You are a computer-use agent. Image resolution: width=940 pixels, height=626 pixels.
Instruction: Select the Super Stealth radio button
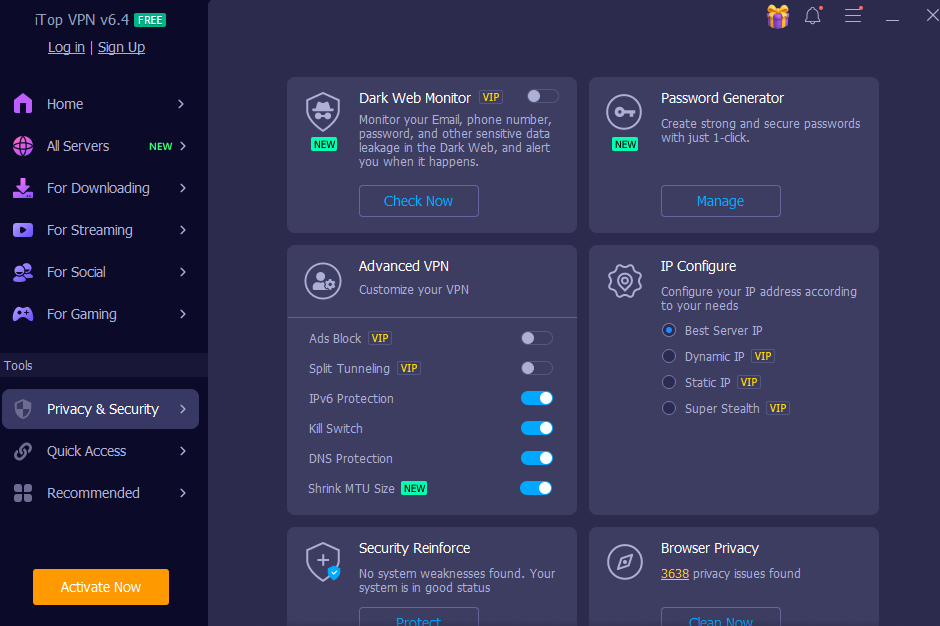click(x=669, y=408)
